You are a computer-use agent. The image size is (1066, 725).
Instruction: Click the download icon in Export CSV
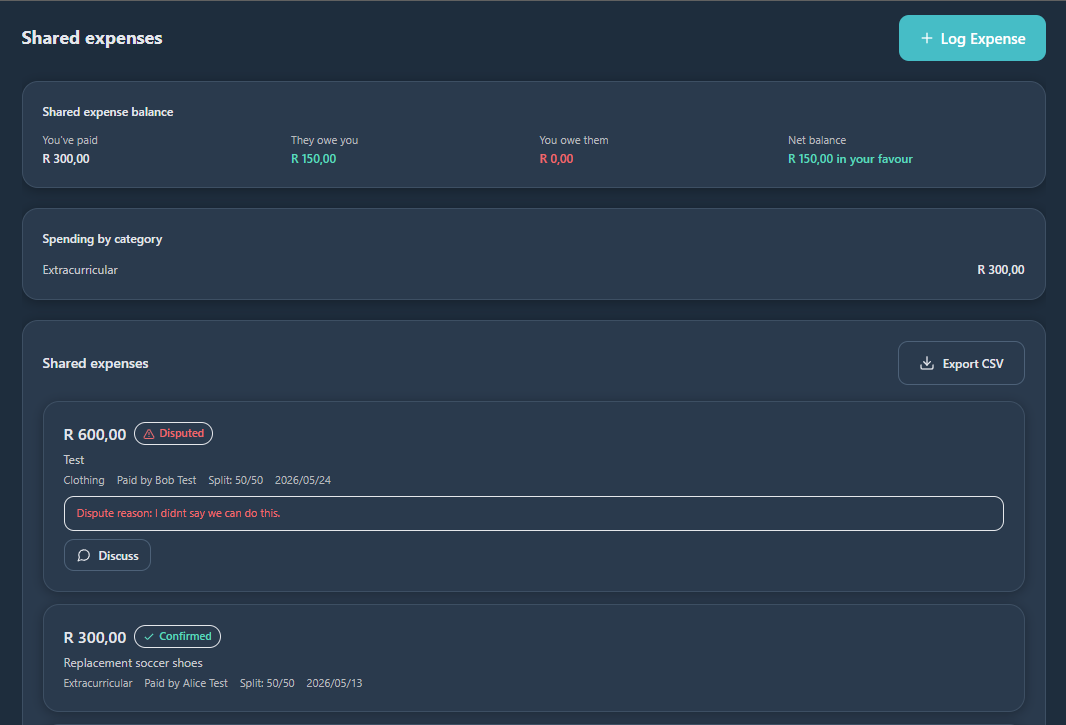point(927,363)
